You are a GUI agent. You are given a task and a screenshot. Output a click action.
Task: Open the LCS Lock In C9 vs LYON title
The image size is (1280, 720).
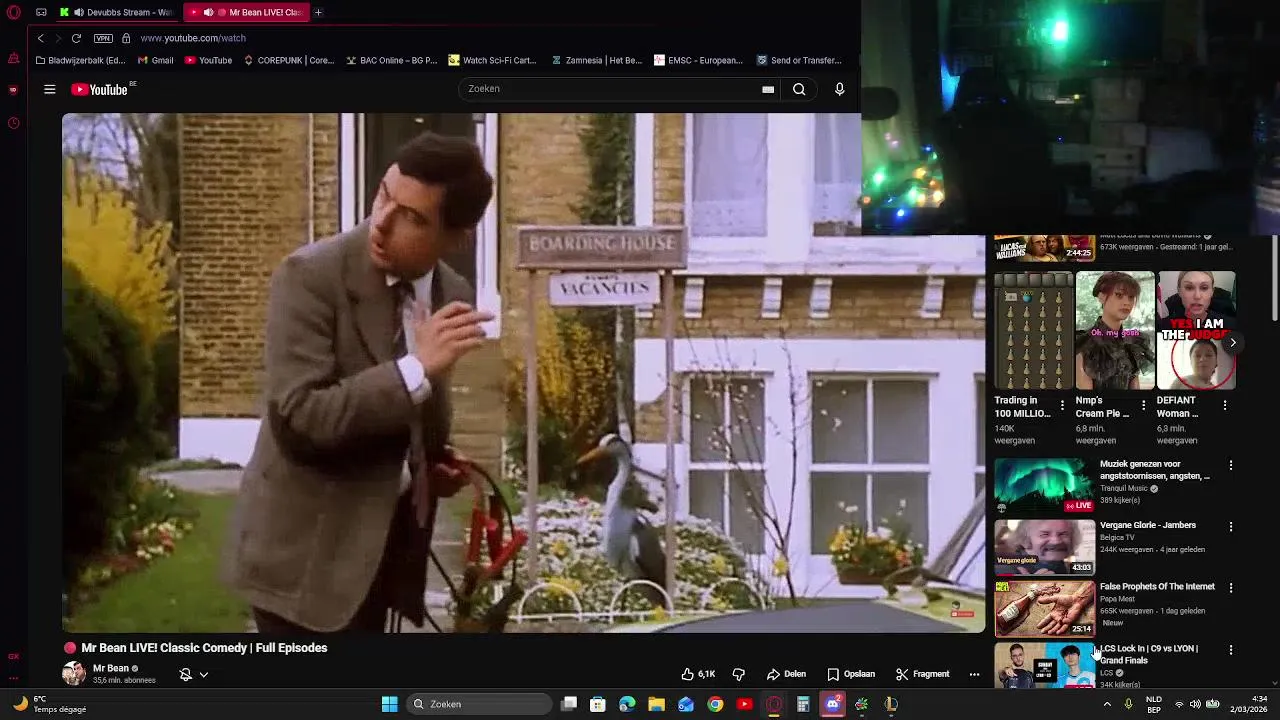(x=1149, y=654)
